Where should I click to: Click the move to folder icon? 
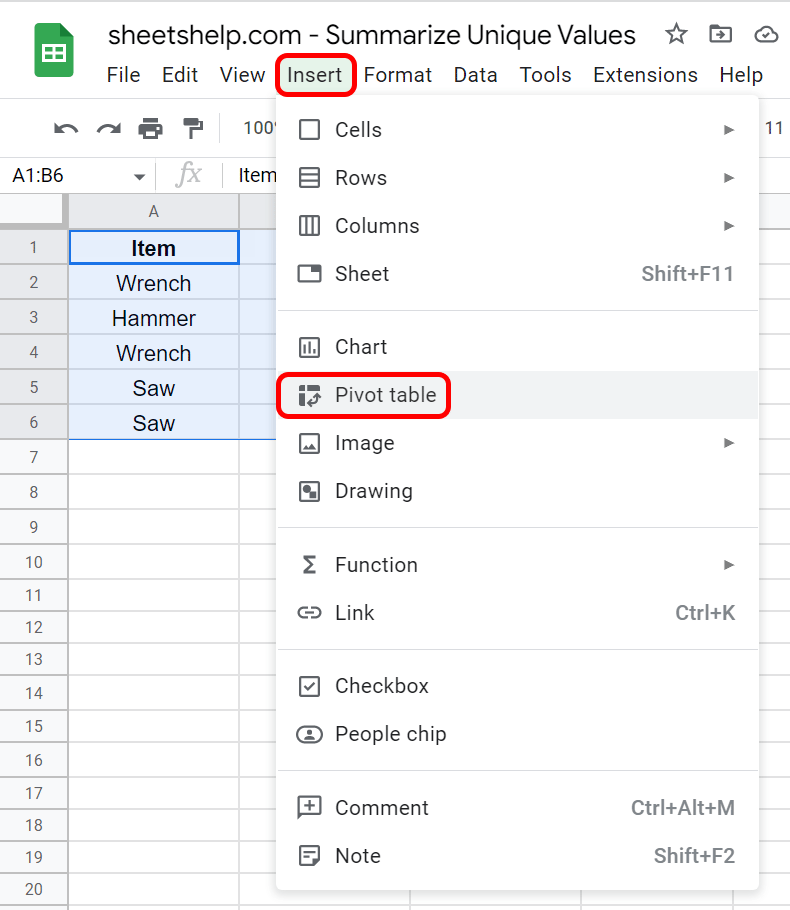[720, 34]
